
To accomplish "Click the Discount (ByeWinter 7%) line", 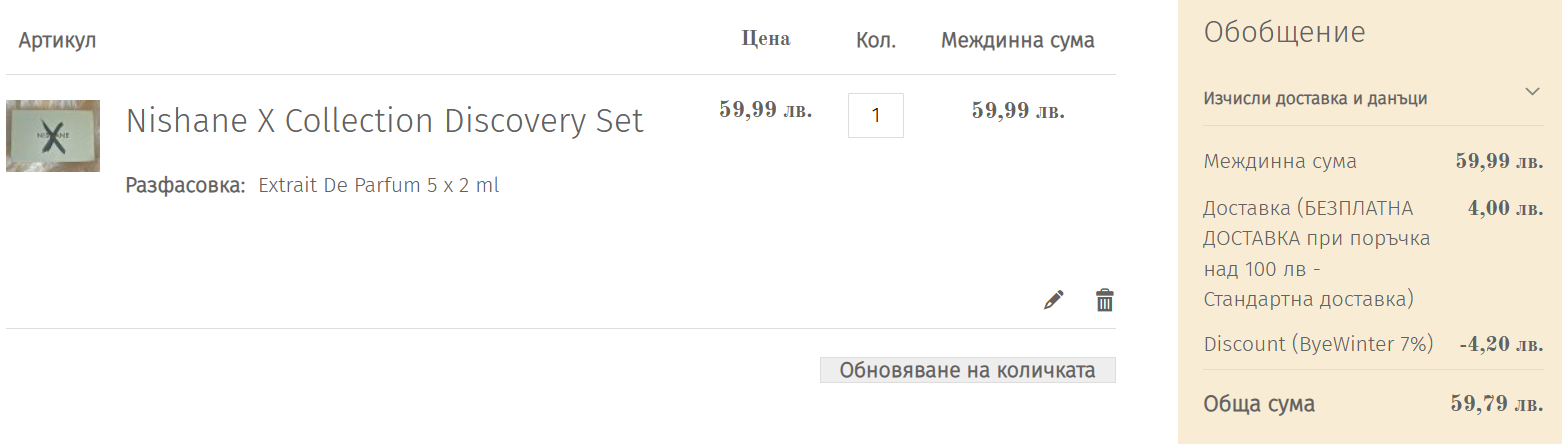I will coord(1318,344).
